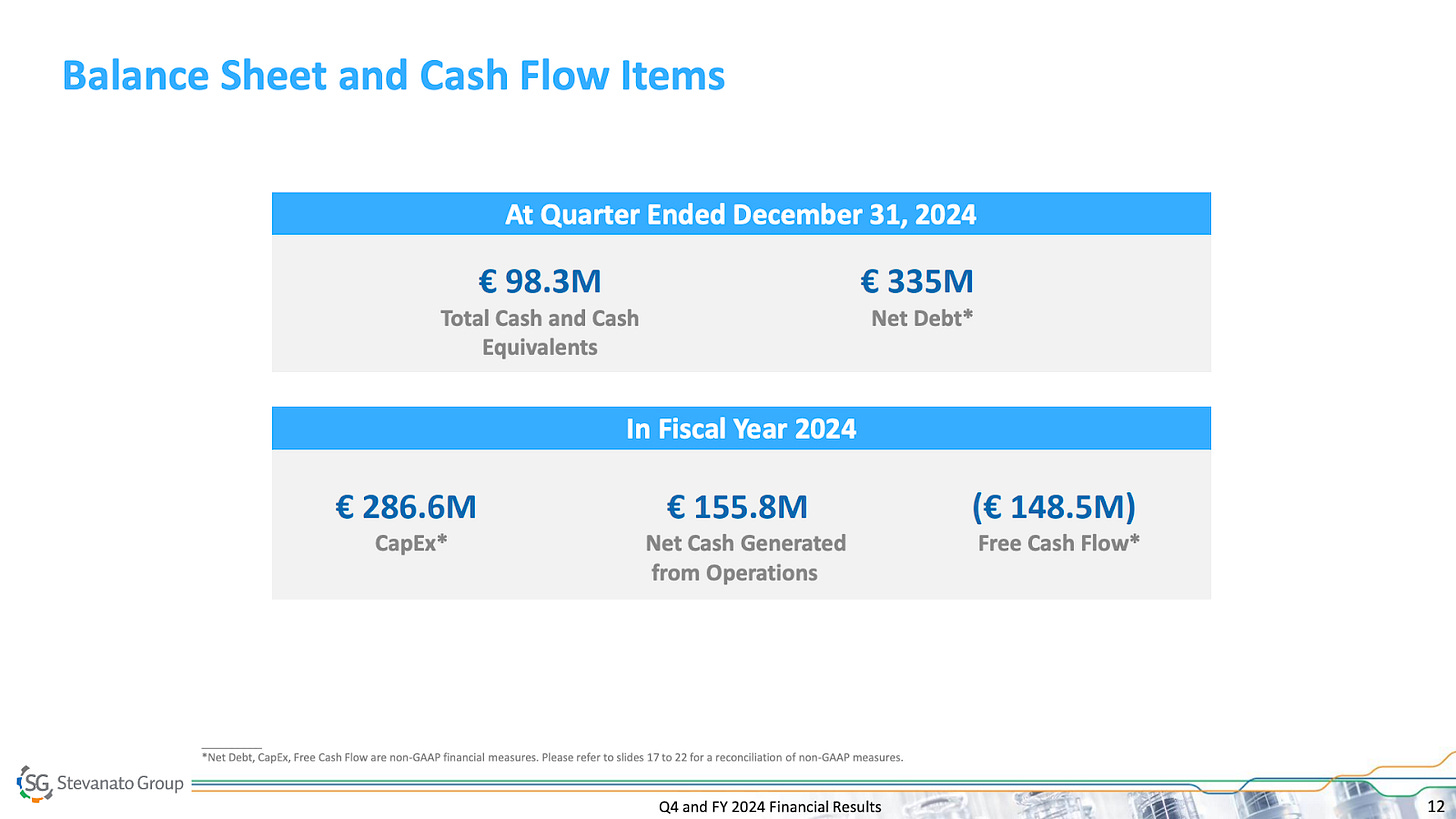This screenshot has height=819, width=1456.
Task: Click the Stevanato Group SG logo icon
Action: coord(35,785)
